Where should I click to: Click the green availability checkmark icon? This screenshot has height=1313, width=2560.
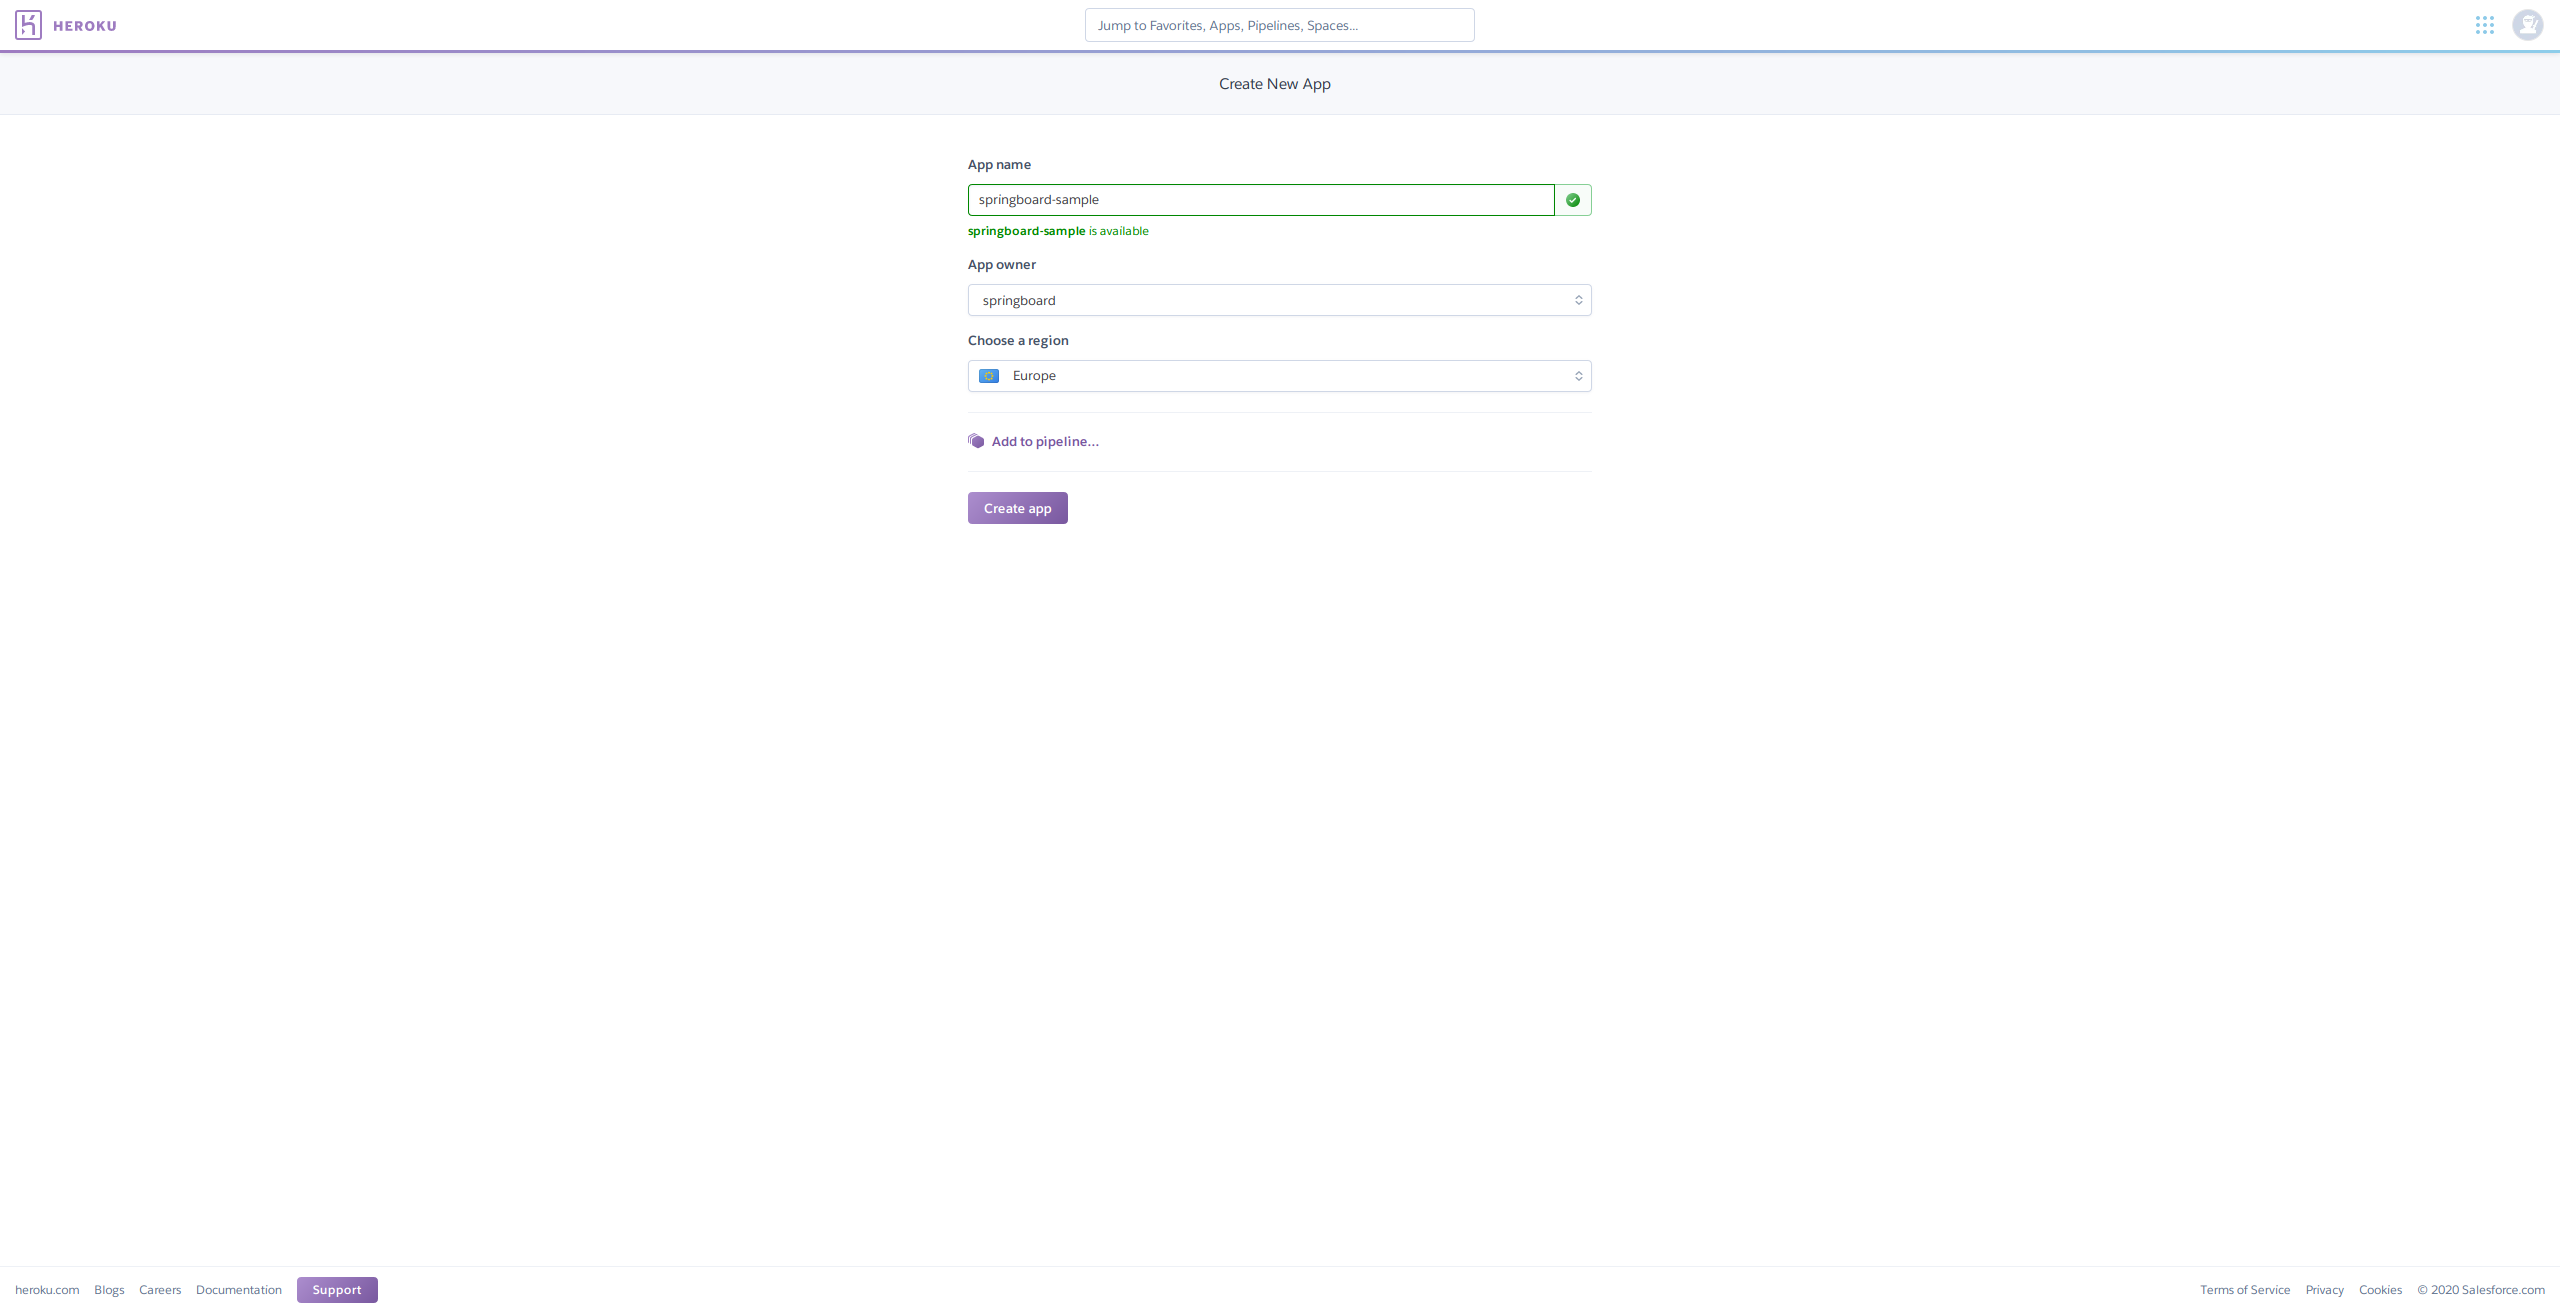click(x=1573, y=200)
